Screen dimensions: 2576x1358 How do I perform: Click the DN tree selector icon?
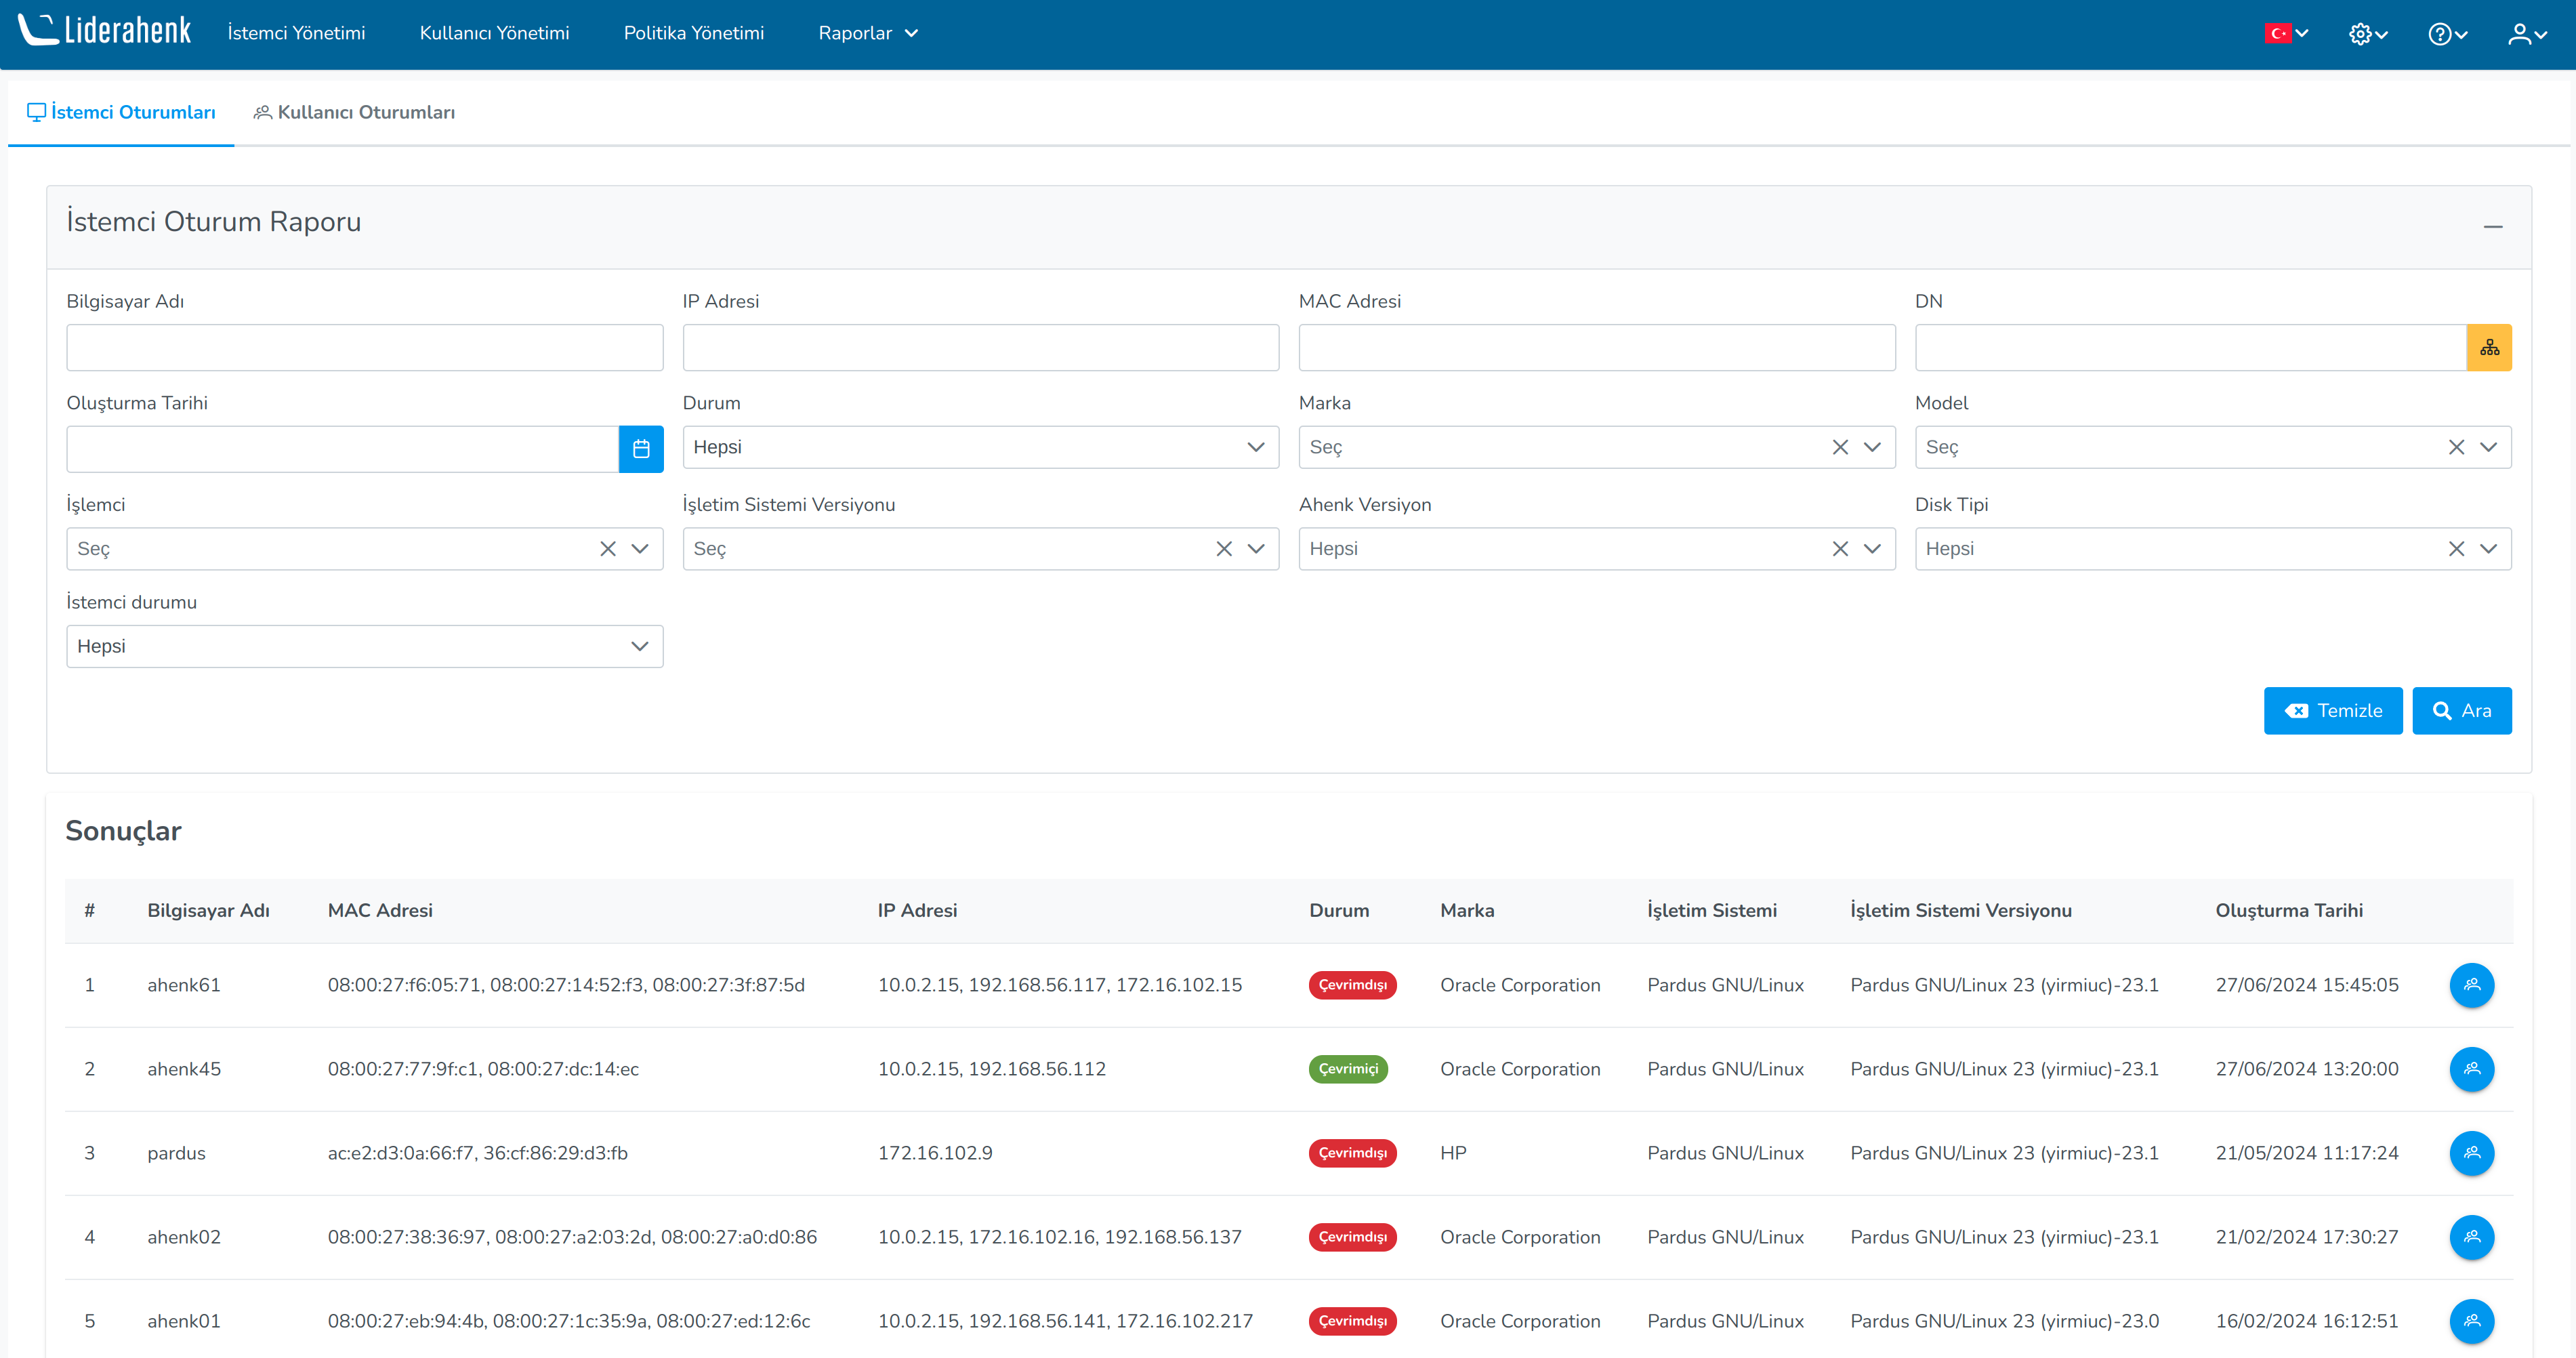click(2488, 347)
